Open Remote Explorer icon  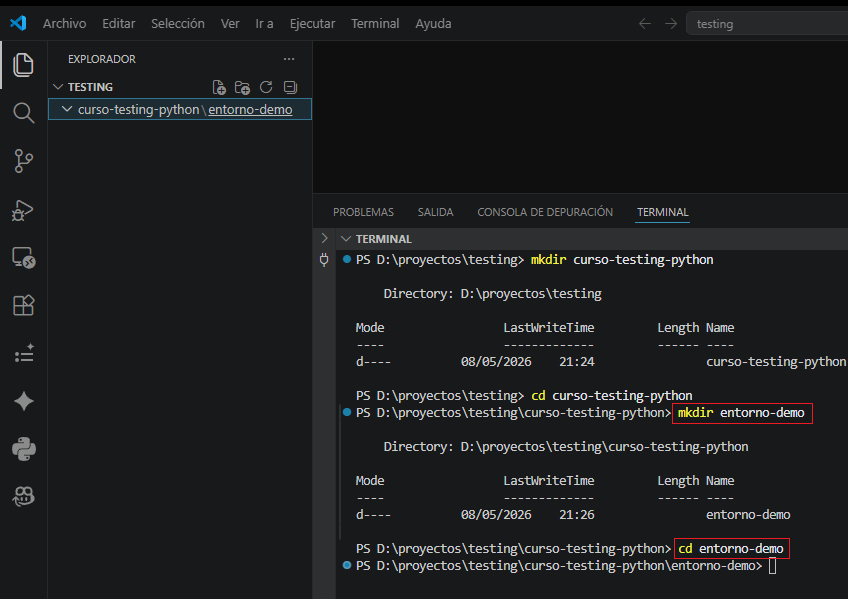click(x=23, y=257)
